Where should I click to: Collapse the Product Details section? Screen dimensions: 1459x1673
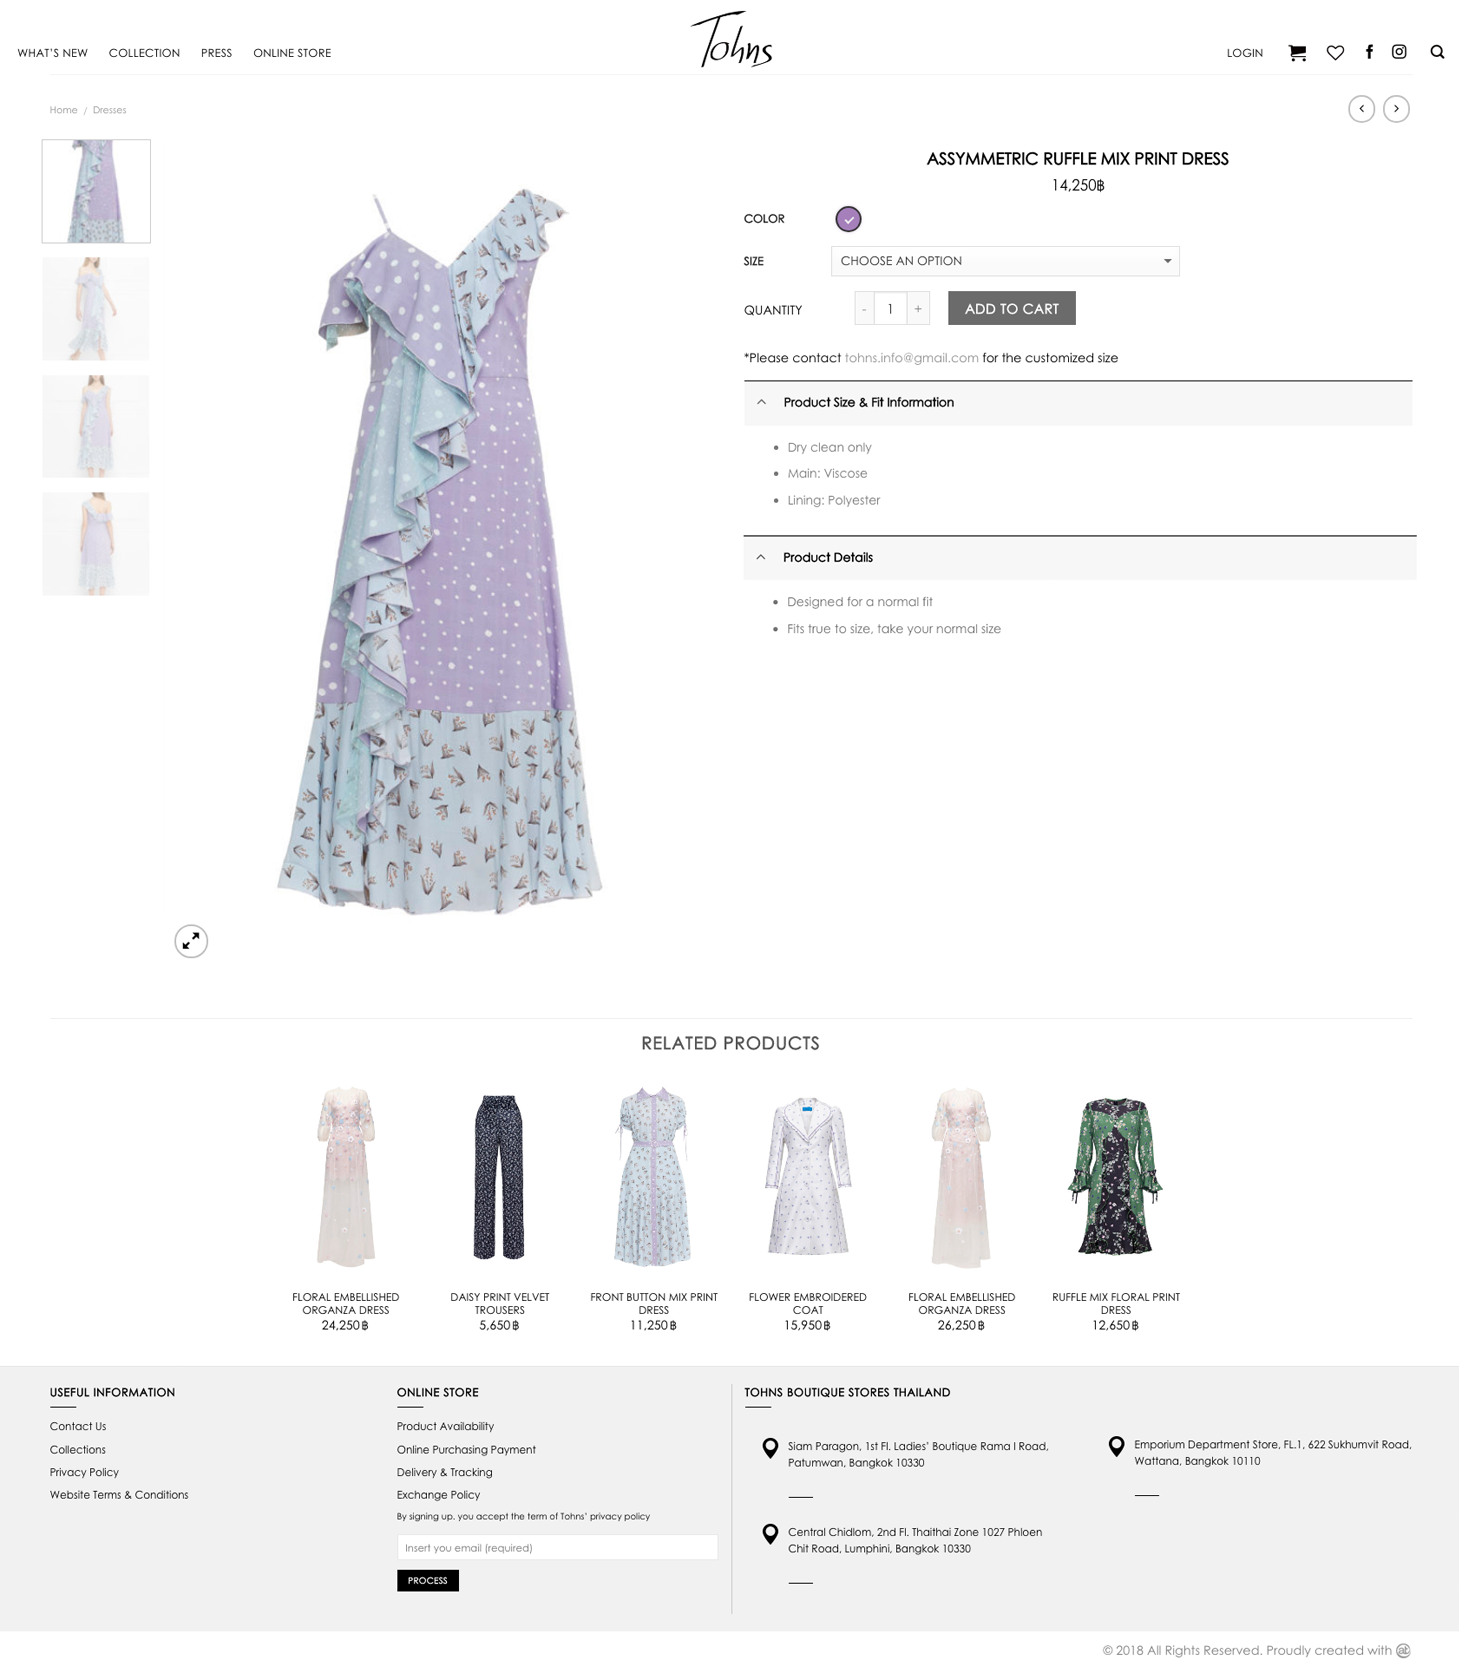1080,558
